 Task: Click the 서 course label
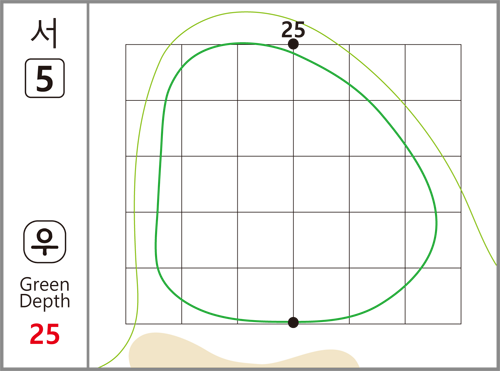point(44,34)
